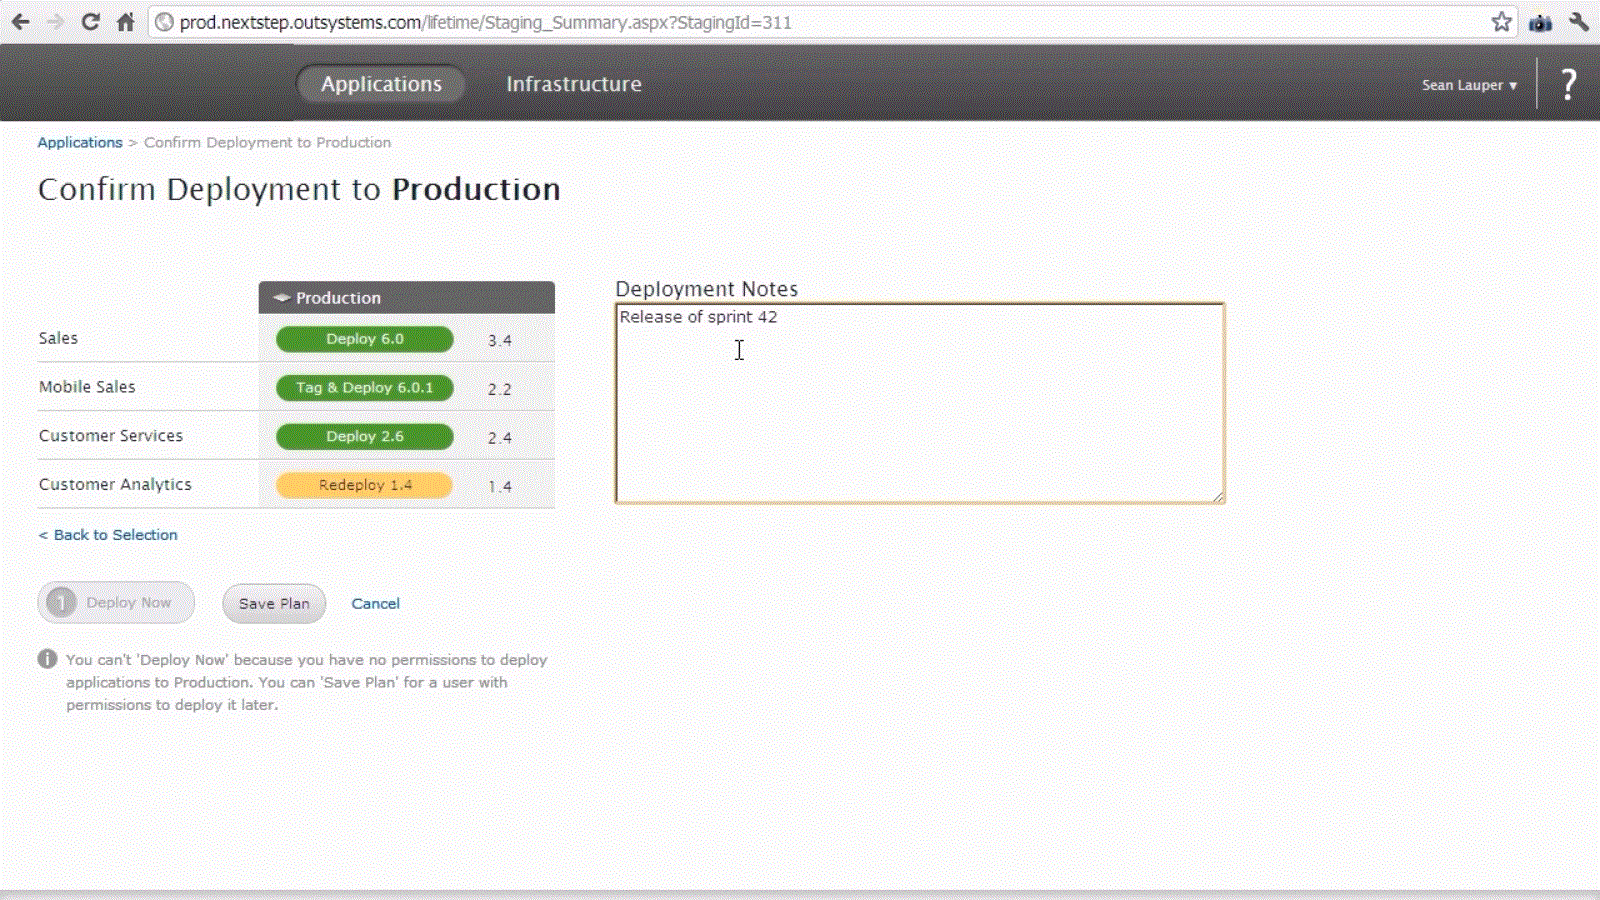The height and width of the screenshot is (900, 1600).
Task: Follow the Applications breadcrumb link
Action: pyautogui.click(x=80, y=142)
